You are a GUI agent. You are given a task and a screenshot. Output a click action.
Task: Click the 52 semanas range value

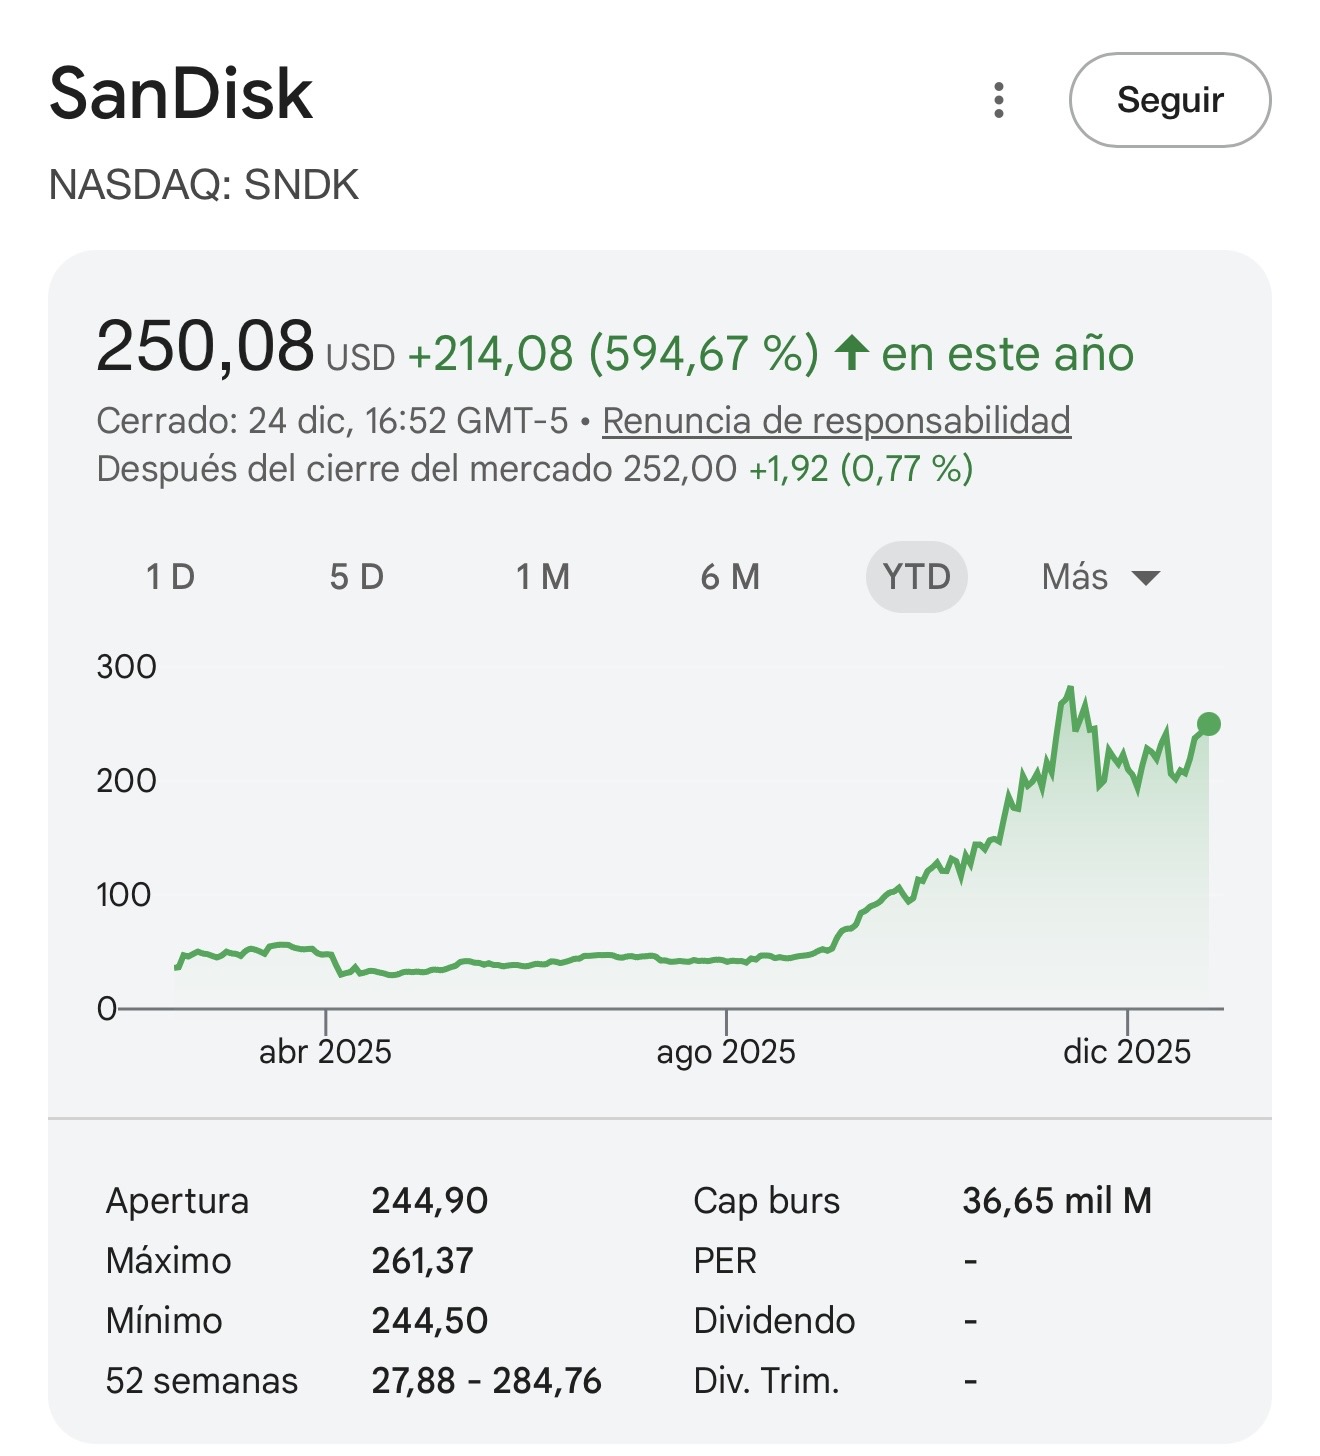pyautogui.click(x=486, y=1380)
